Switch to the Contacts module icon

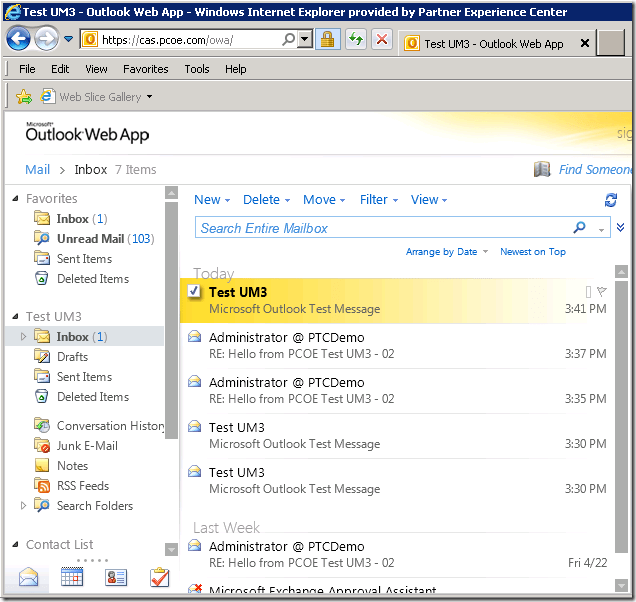[x=116, y=577]
